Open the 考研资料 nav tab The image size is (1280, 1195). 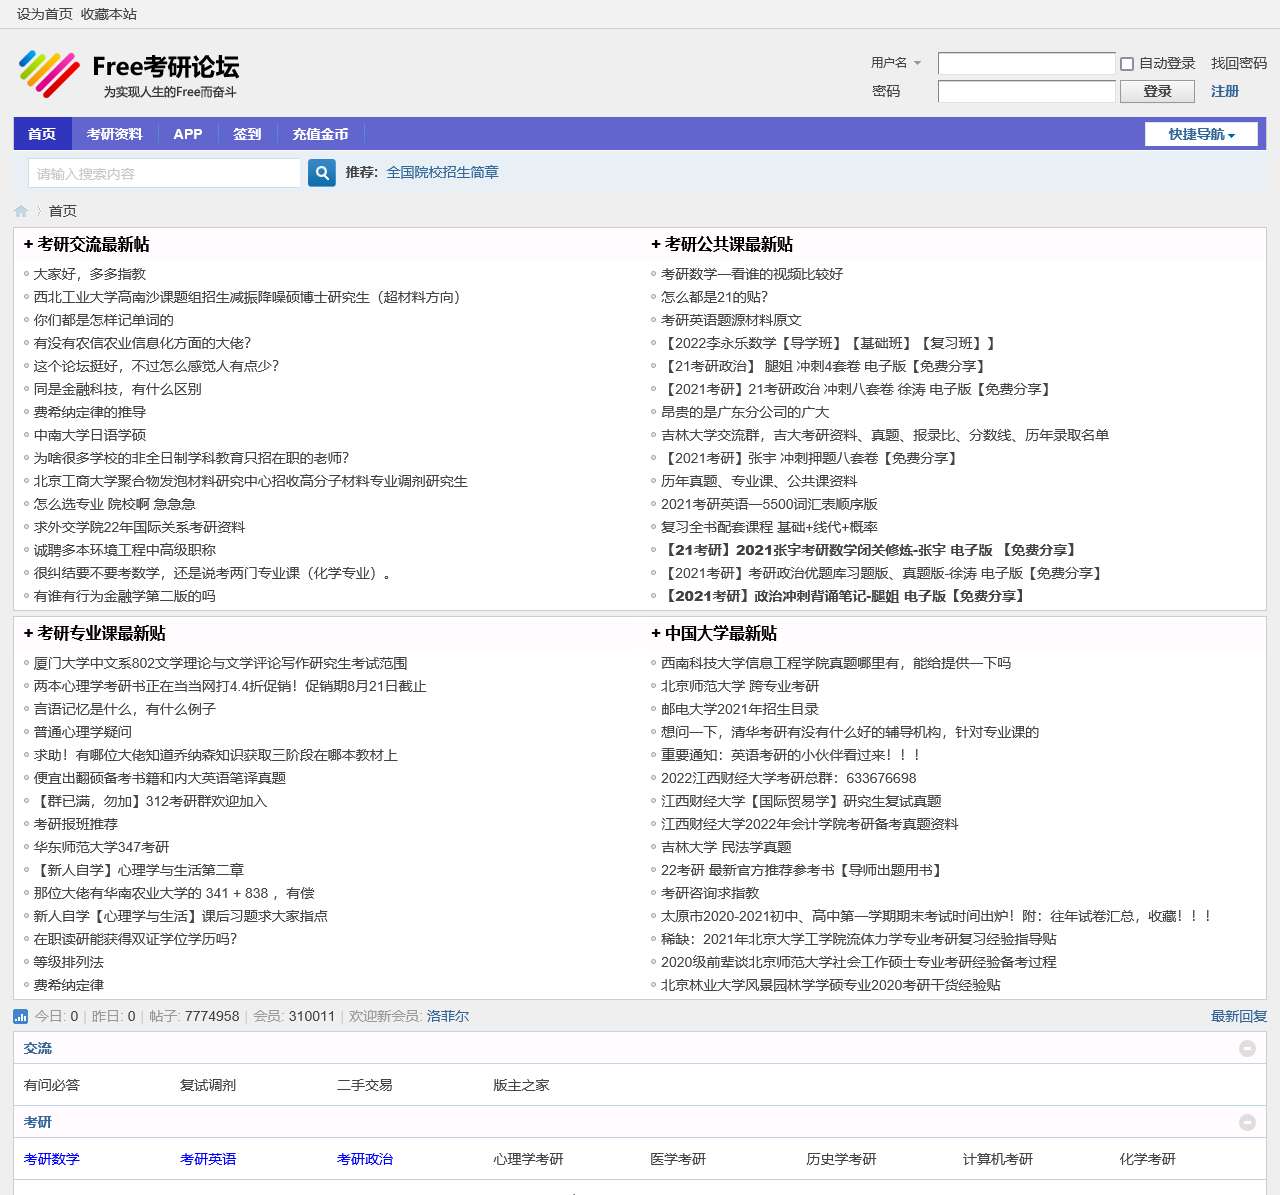114,134
